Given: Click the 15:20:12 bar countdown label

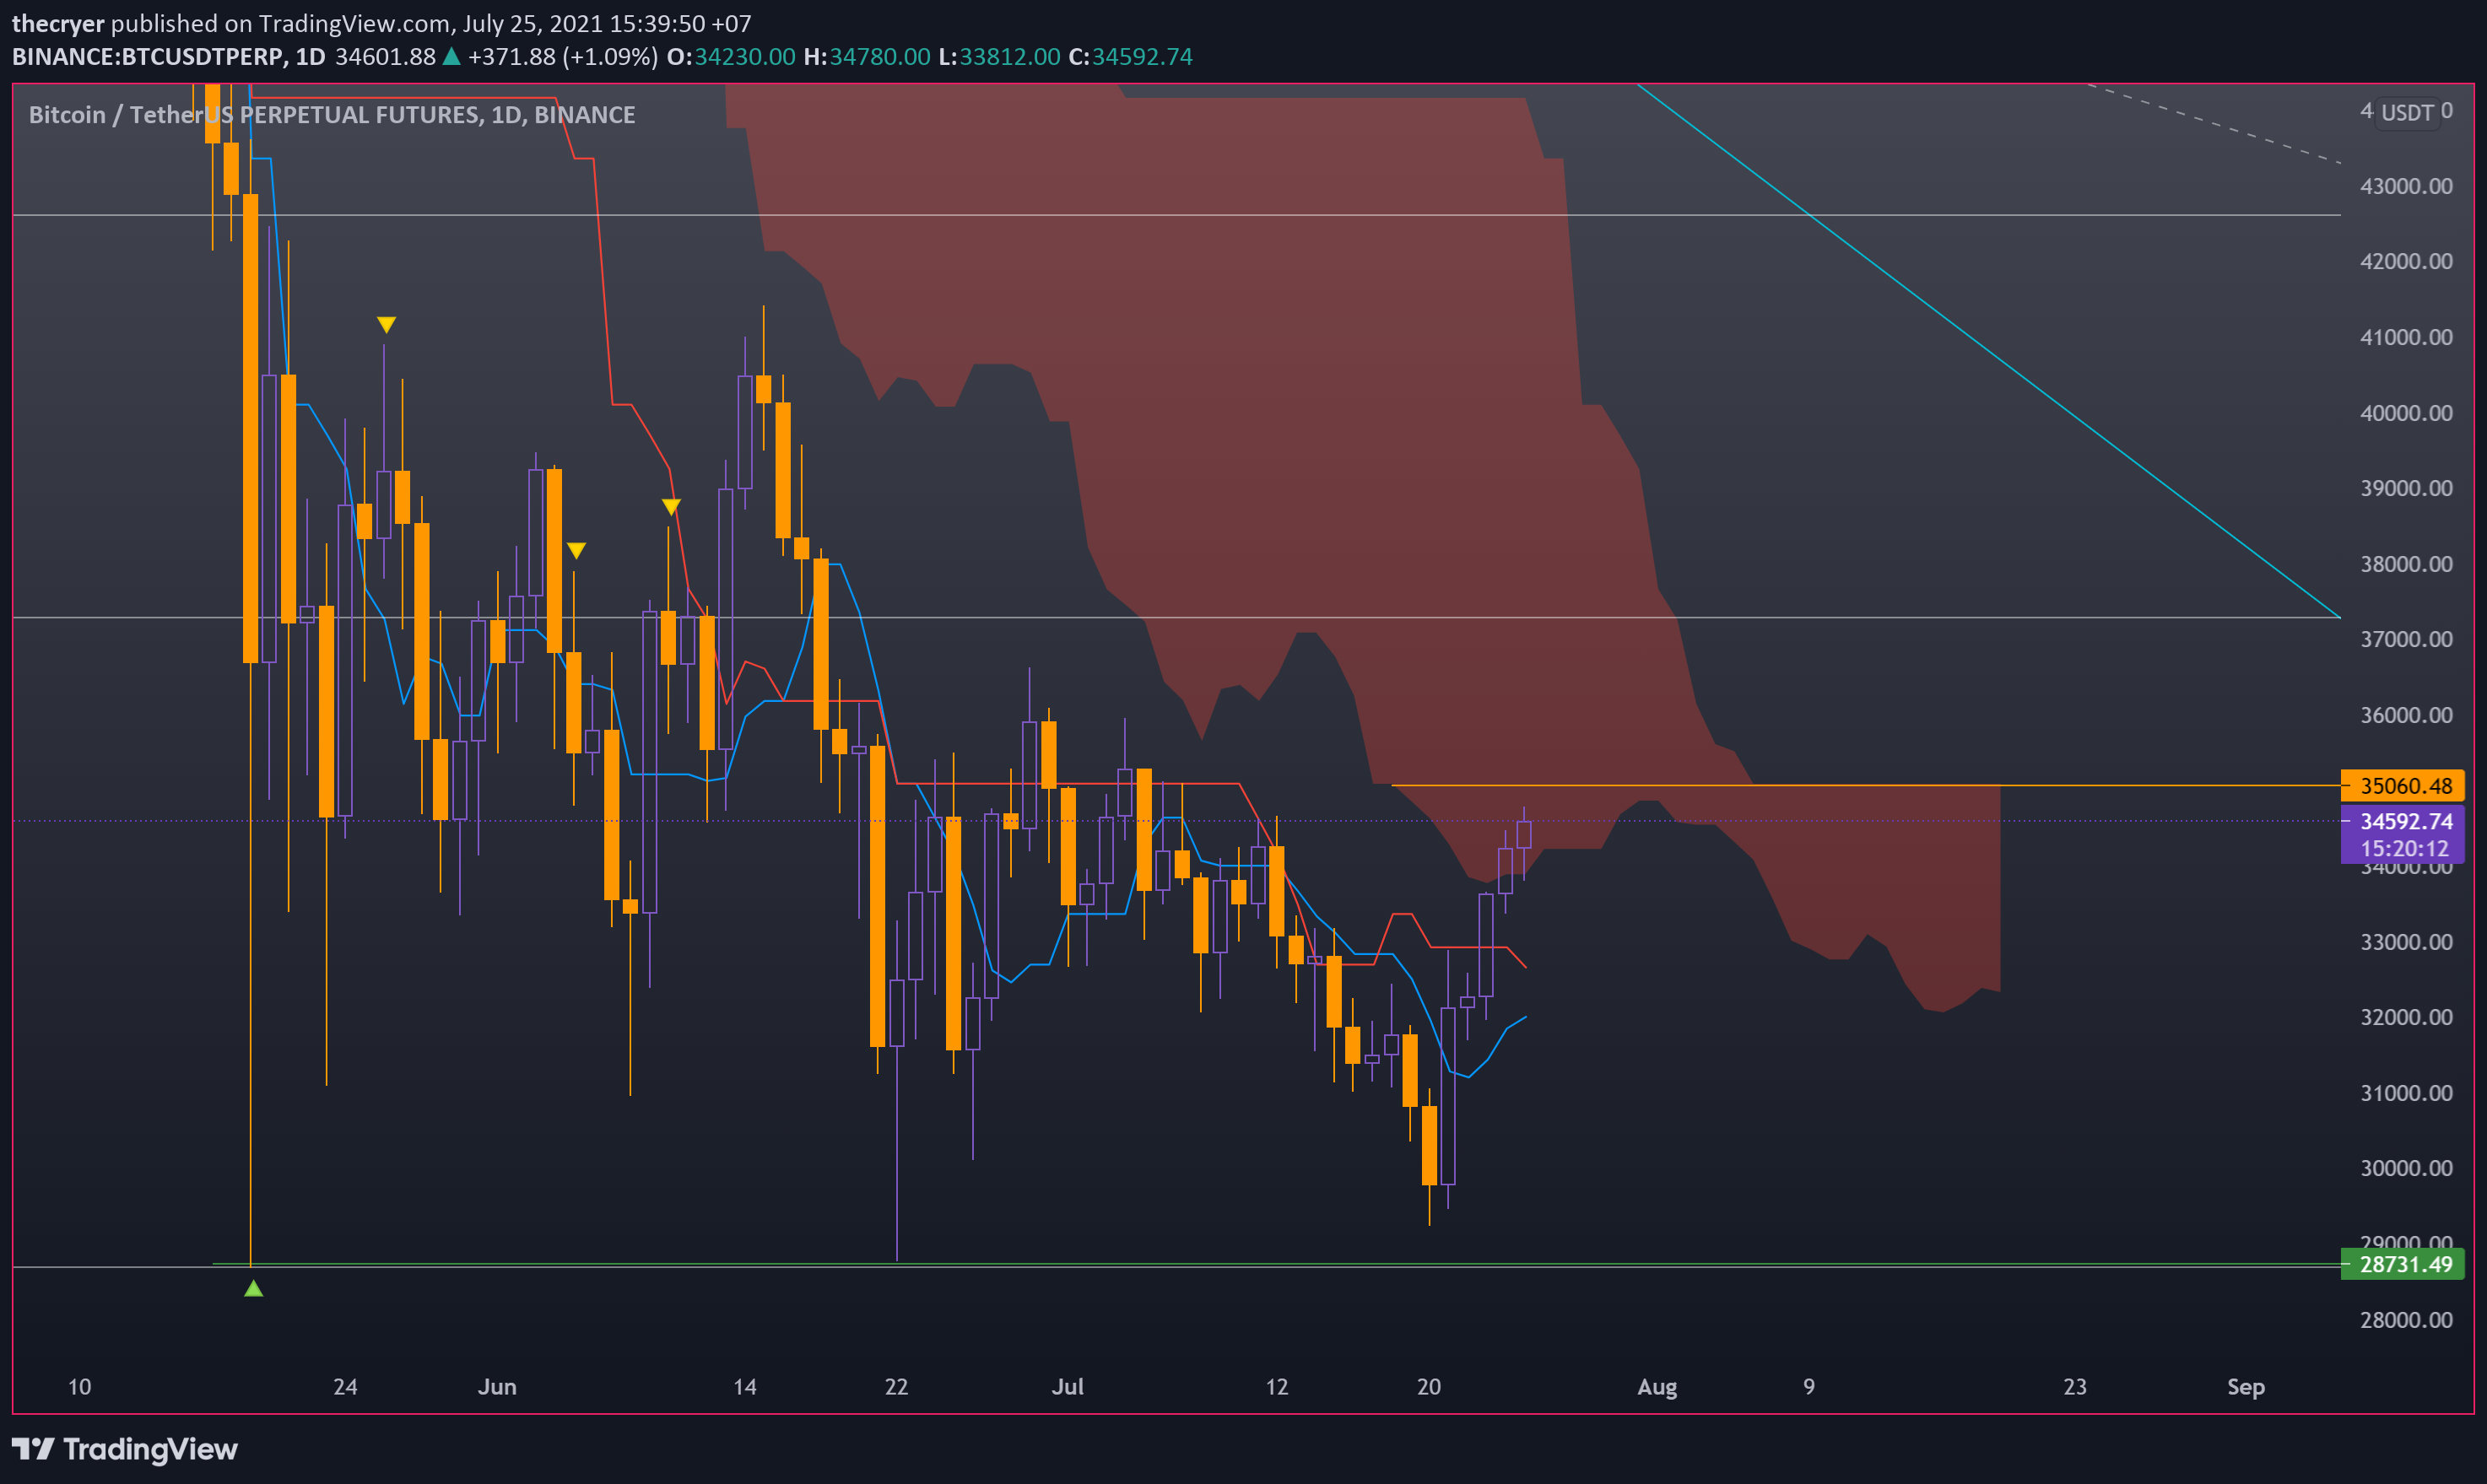Looking at the screenshot, I should pyautogui.click(x=2405, y=848).
